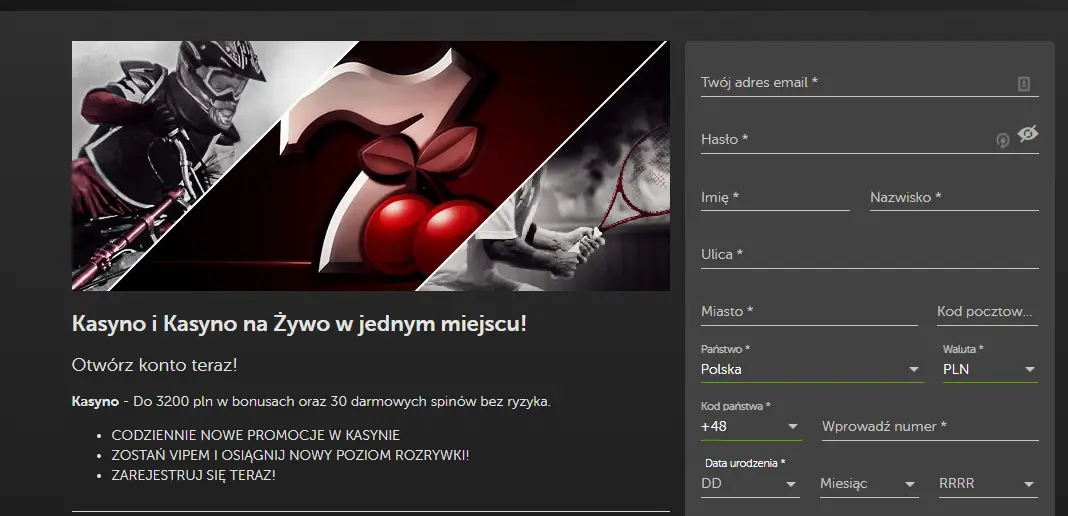Viewport: 1068px width, 516px height.
Task: Open the Waluta dropdown showing PLN
Action: tap(990, 370)
